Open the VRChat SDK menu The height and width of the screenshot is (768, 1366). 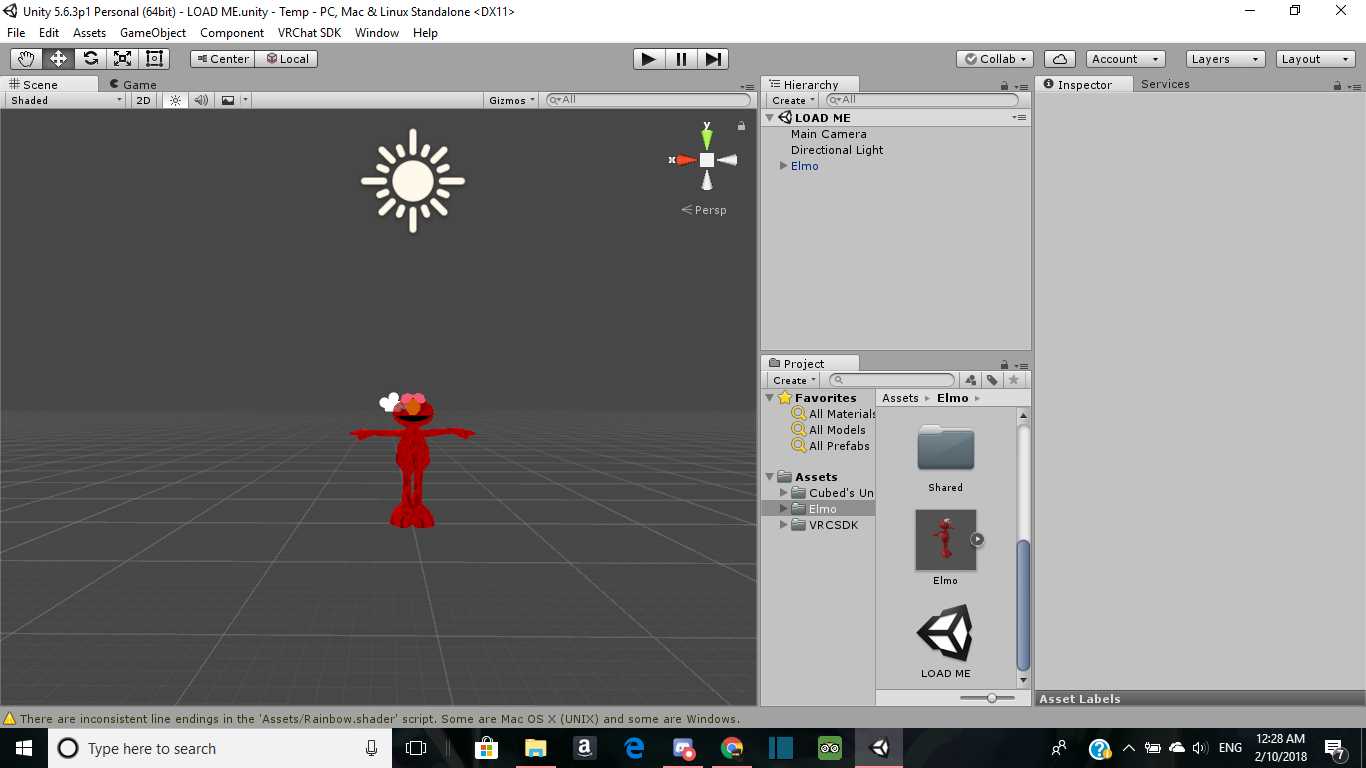coord(309,33)
